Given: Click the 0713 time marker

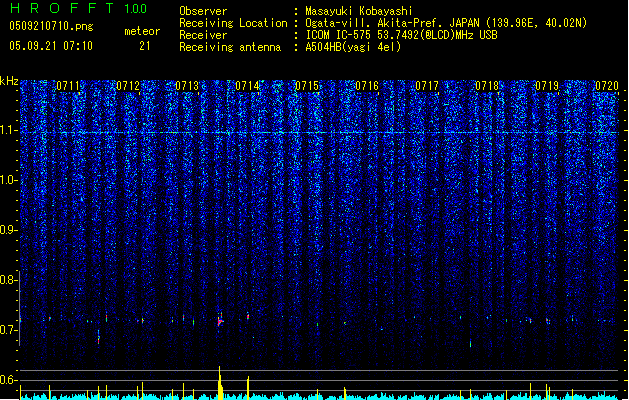Looking at the screenshot, I should [x=187, y=86].
